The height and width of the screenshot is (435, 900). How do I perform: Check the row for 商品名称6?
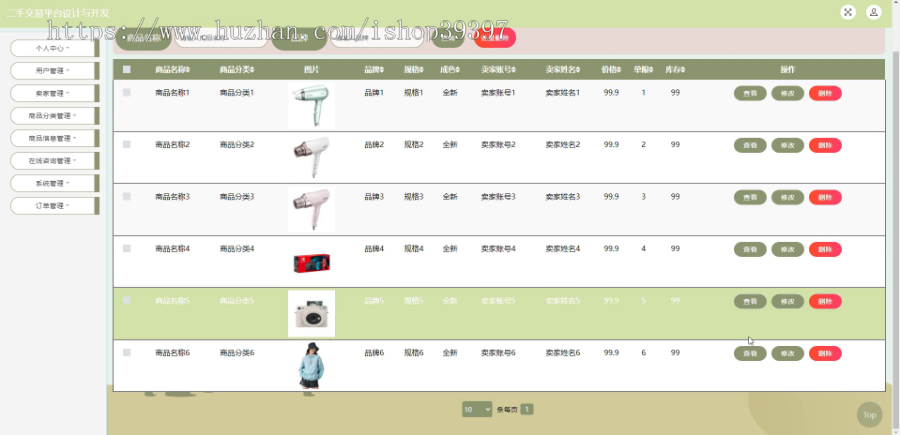point(127,352)
